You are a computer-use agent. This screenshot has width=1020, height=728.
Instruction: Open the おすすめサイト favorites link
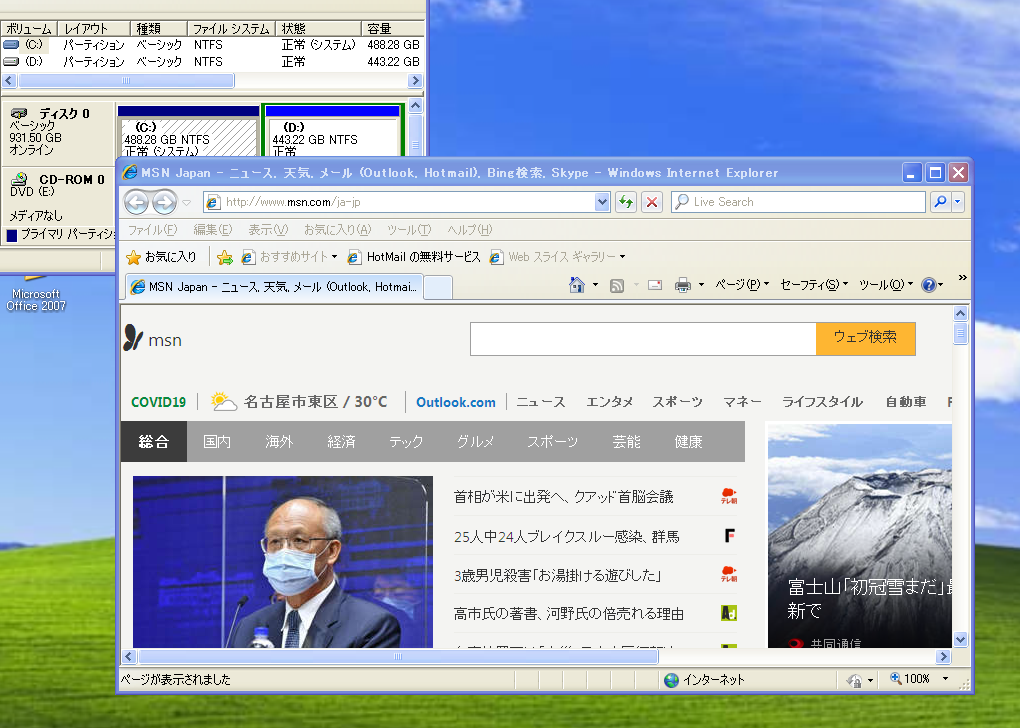(x=289, y=257)
